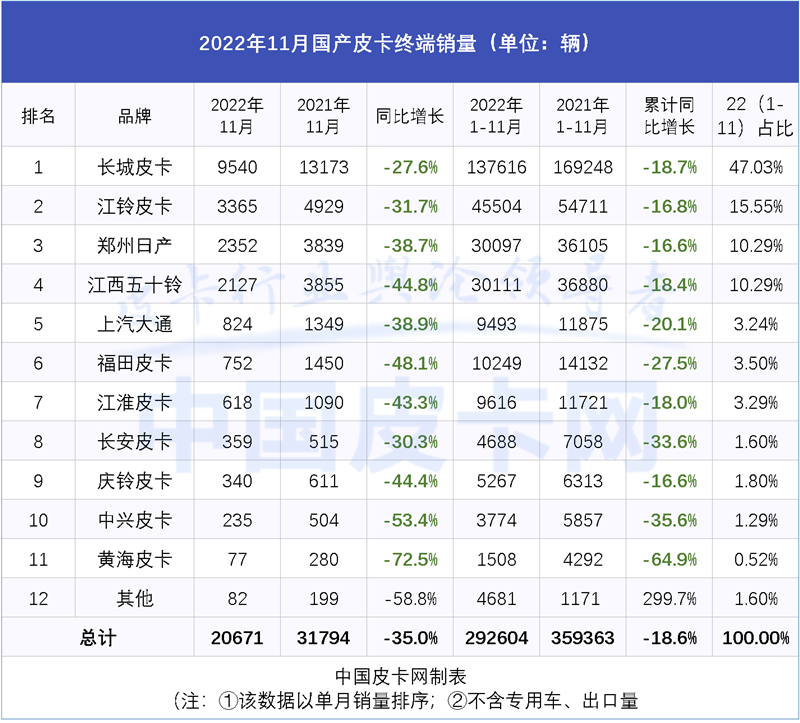Click the -48.1% growth cell
The height and width of the screenshot is (723, 800).
[x=410, y=364]
